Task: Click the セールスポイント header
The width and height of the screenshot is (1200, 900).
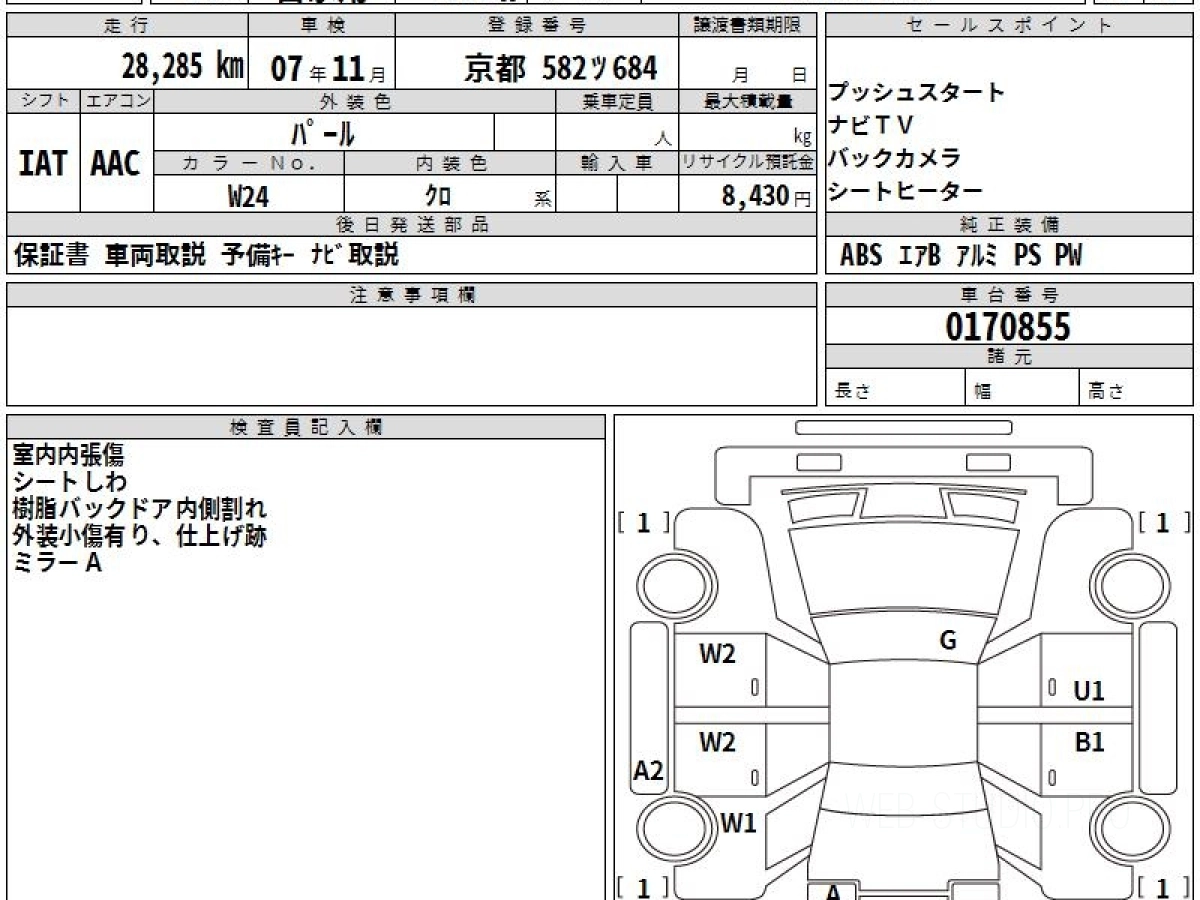Action: (1009, 26)
